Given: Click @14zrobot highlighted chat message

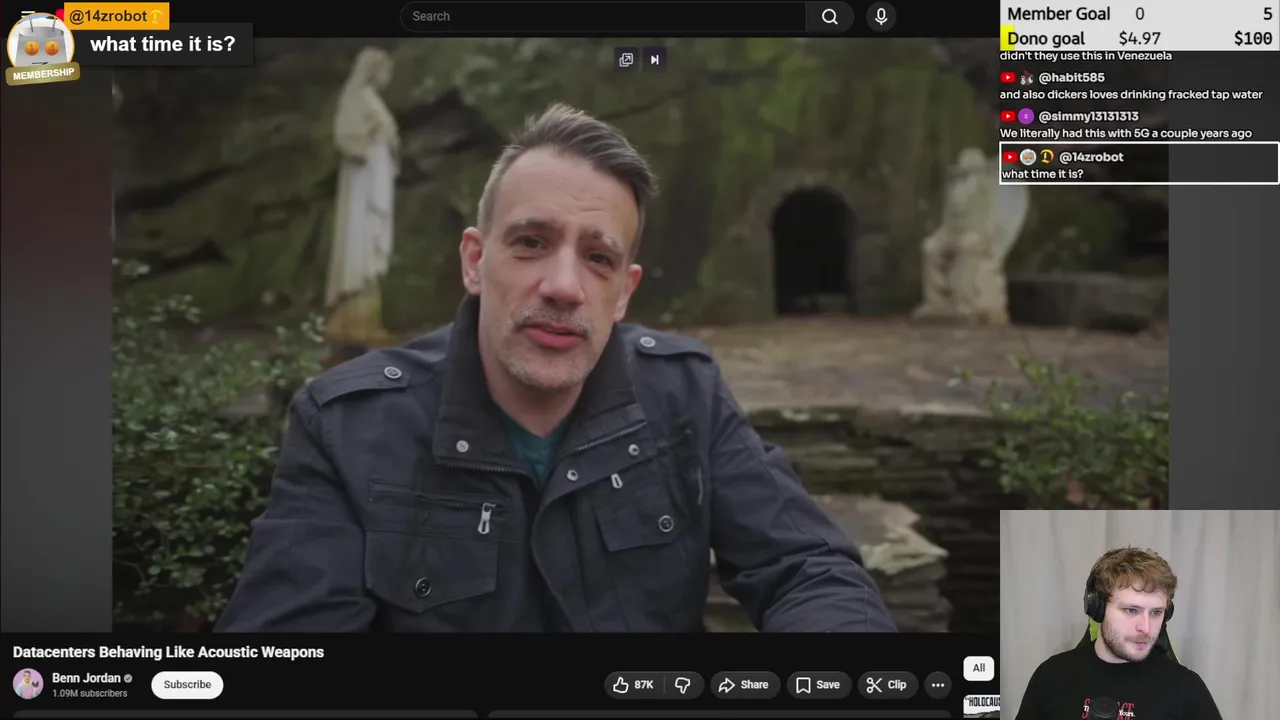Looking at the screenshot, I should click(1139, 164).
